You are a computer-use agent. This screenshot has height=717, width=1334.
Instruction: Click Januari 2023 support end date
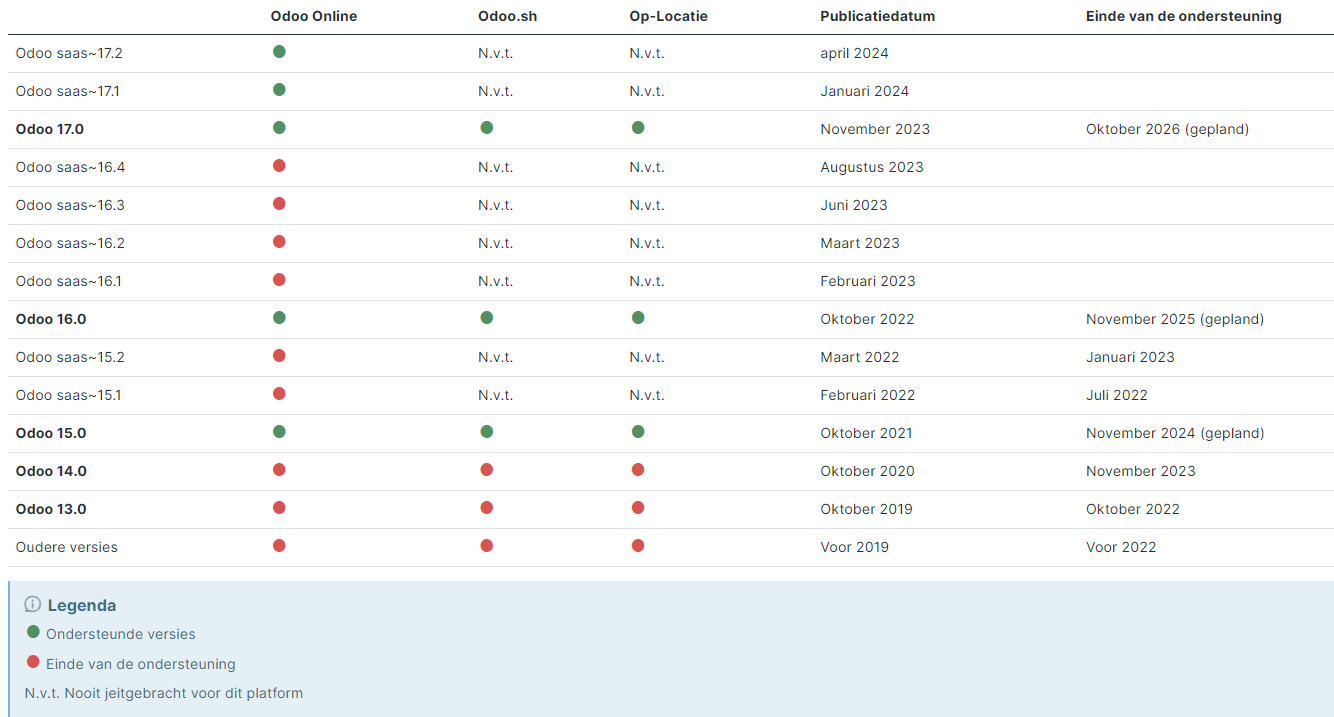point(1130,357)
